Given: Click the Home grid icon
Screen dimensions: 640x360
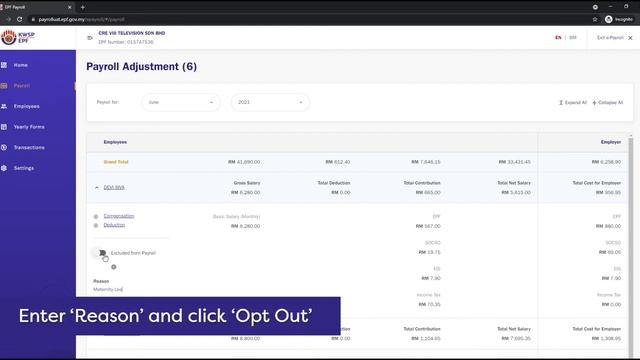Looking at the screenshot, I should coord(4,65).
